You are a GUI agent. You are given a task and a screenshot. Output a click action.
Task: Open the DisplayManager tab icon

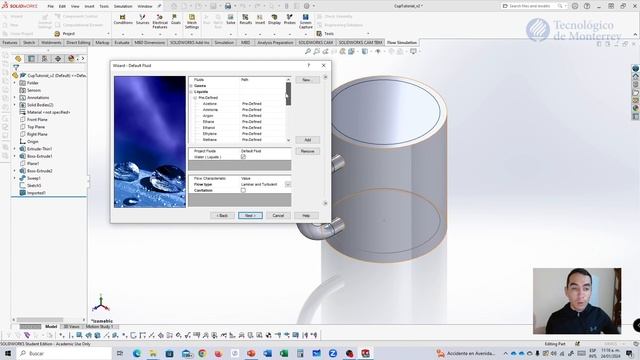click(71, 59)
